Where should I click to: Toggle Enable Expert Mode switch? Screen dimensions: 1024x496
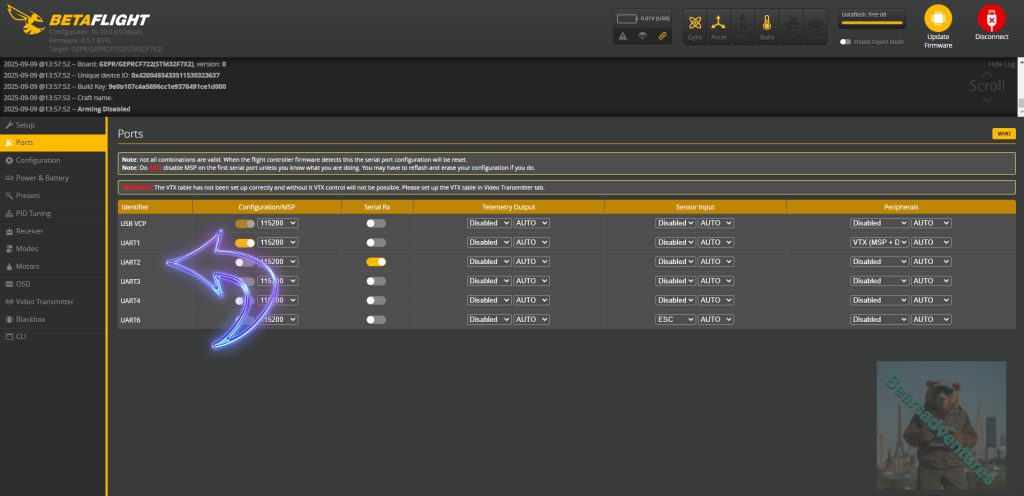846,42
